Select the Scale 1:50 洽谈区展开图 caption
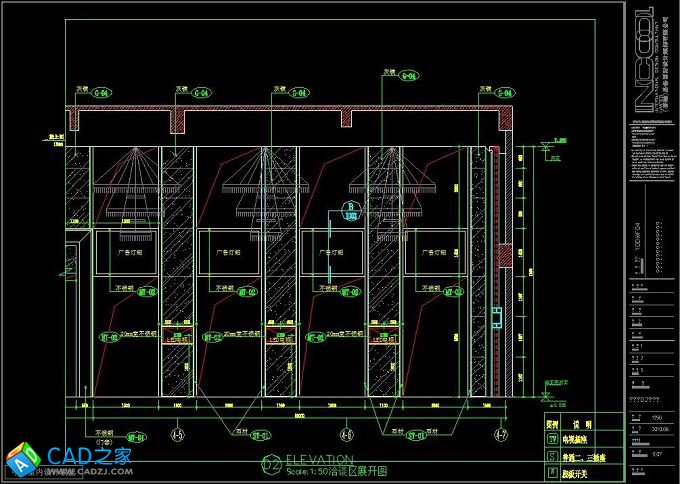 (336, 470)
